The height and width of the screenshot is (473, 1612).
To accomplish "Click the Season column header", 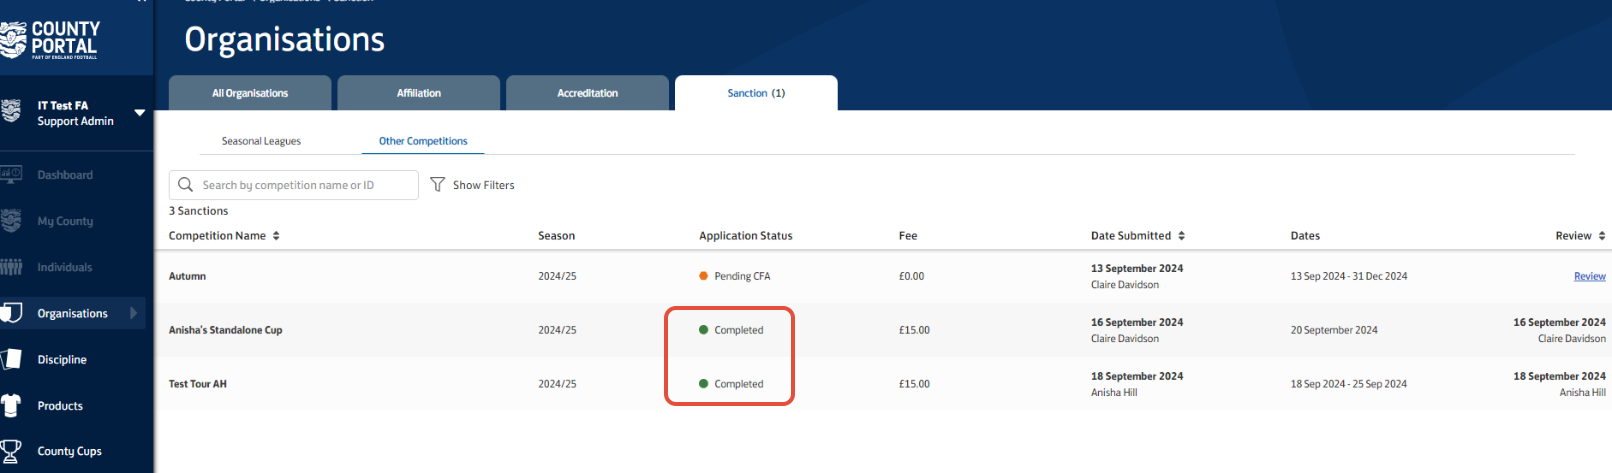I will (x=557, y=236).
